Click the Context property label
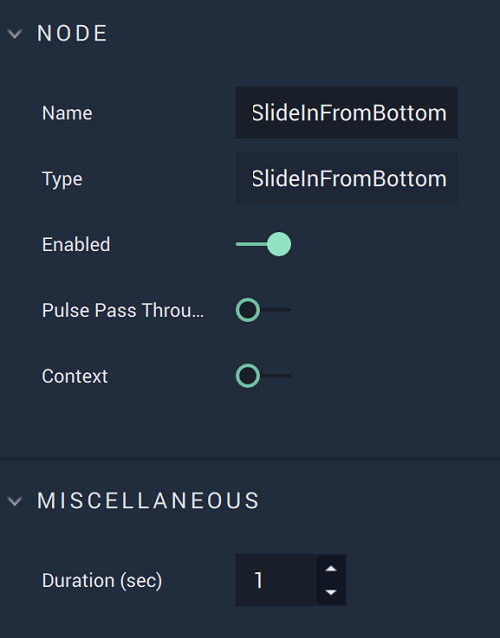 (x=75, y=376)
